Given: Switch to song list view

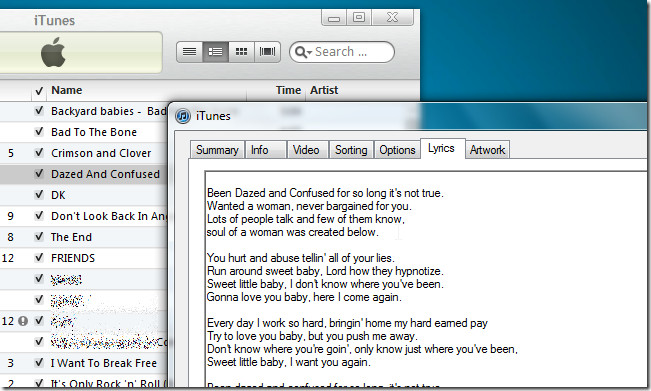Looking at the screenshot, I should point(190,52).
